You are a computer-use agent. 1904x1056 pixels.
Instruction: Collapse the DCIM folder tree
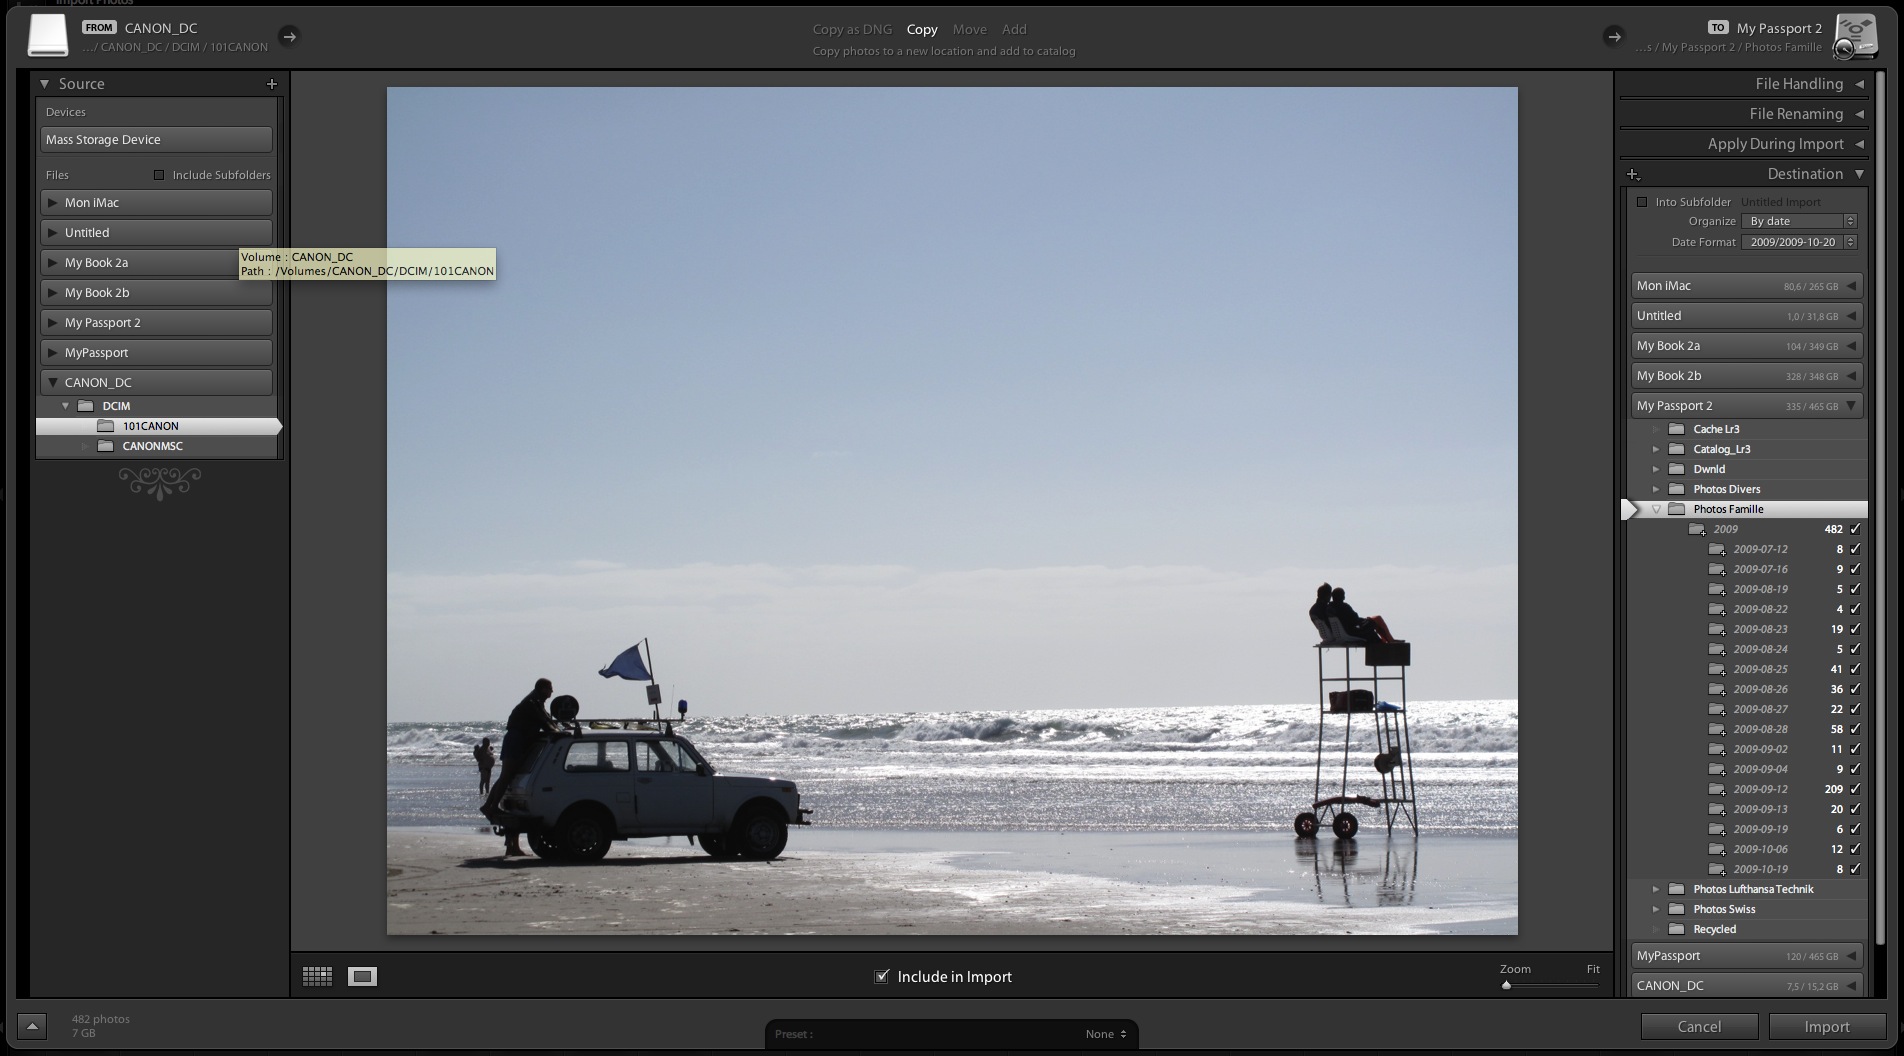(66, 406)
